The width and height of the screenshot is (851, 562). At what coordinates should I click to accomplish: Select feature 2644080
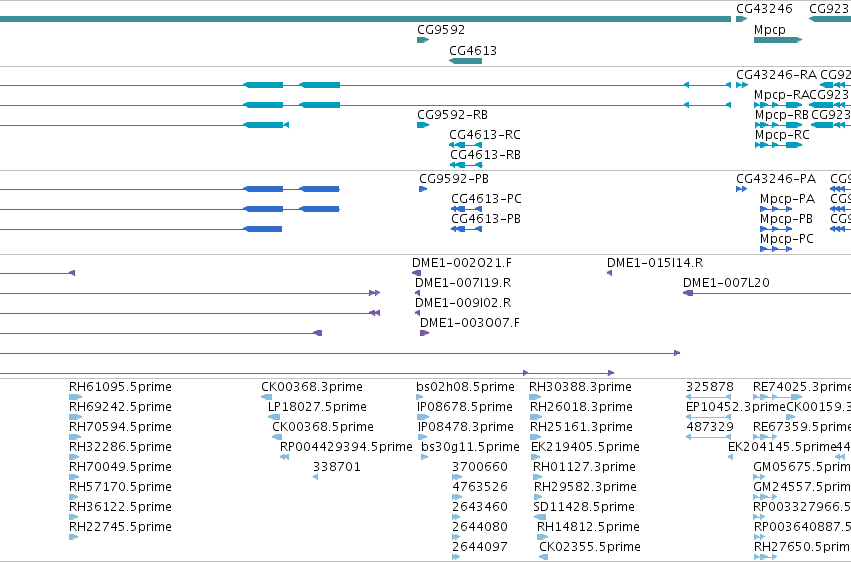[480, 527]
